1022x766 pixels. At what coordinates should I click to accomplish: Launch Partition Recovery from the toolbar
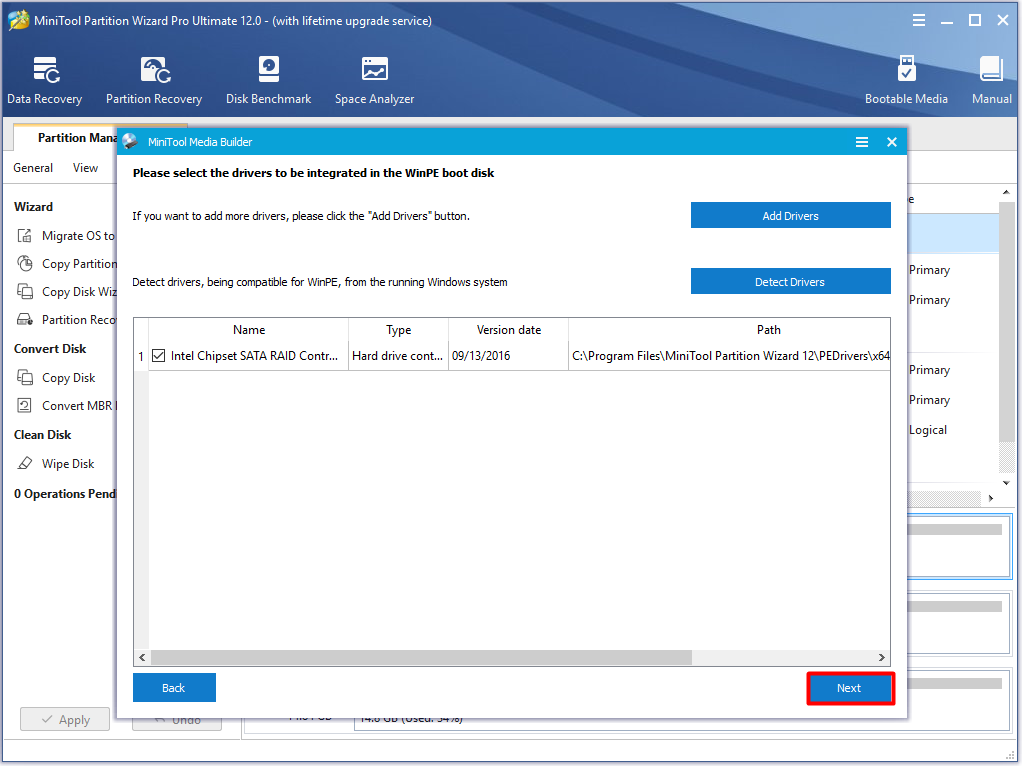pos(154,81)
